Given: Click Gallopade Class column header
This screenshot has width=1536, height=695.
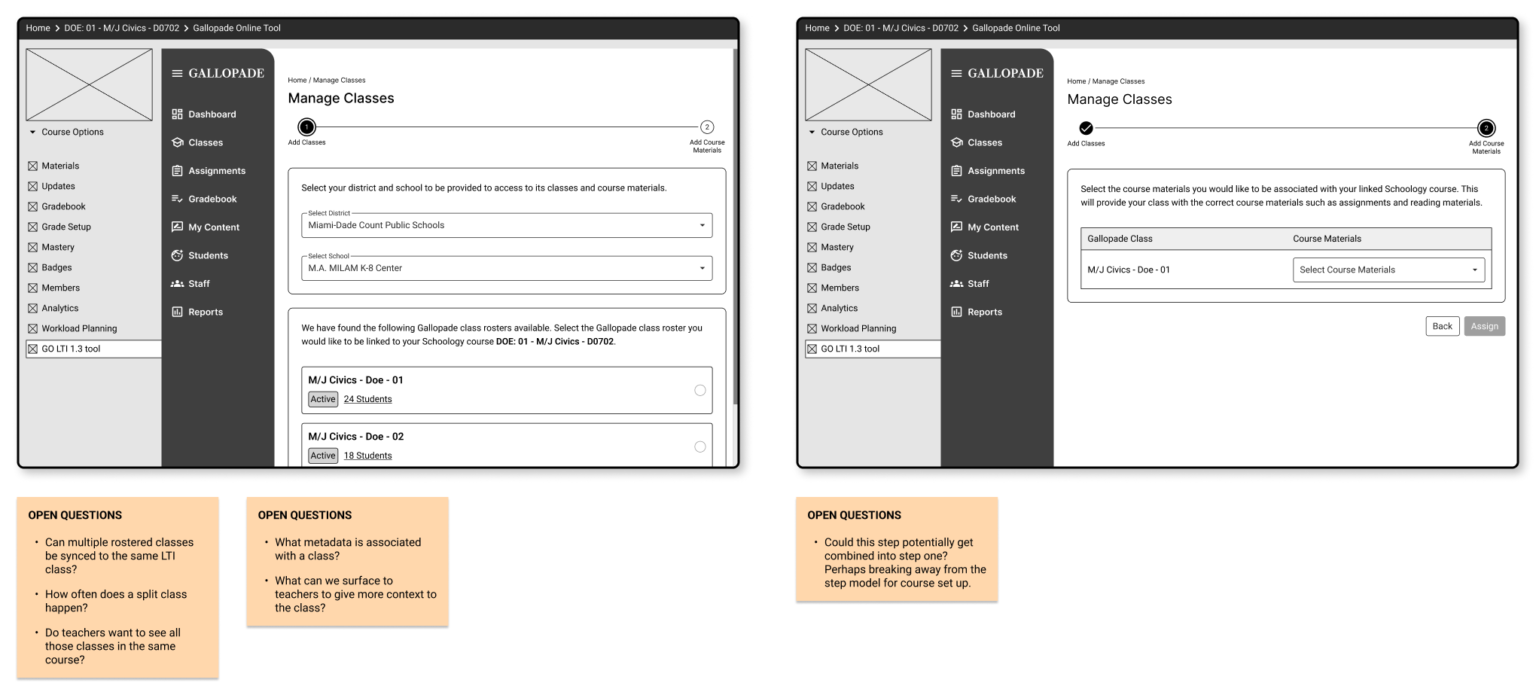Looking at the screenshot, I should [1120, 239].
